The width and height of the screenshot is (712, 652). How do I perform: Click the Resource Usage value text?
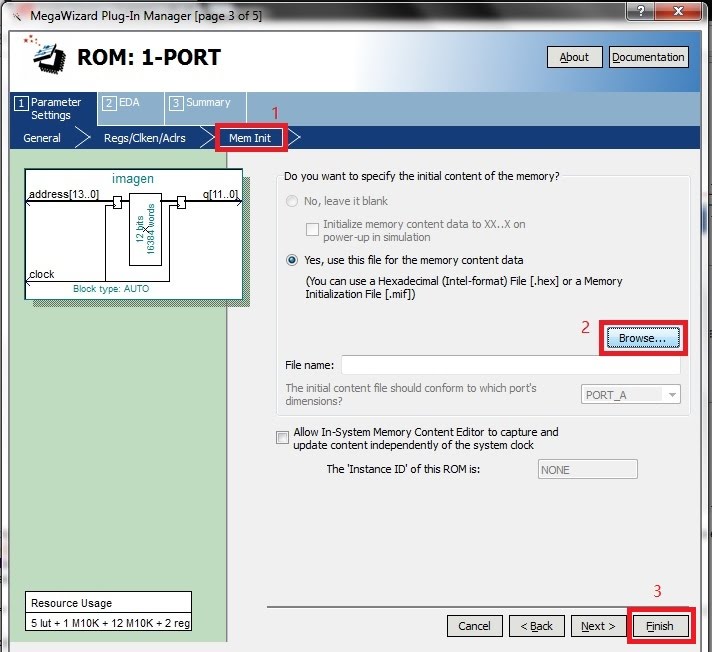[110, 623]
